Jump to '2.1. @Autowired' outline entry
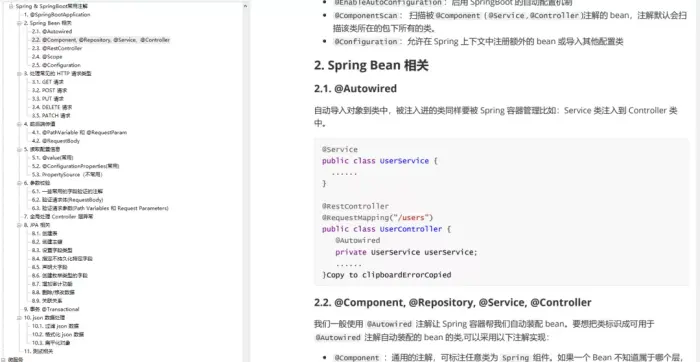 (x=52, y=32)
